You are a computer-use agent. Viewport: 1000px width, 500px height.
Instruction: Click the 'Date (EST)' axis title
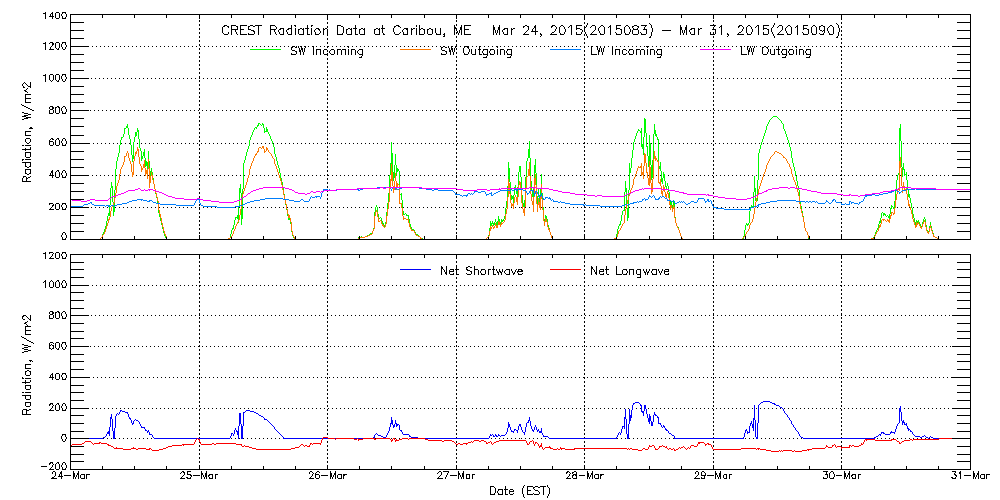[519, 491]
